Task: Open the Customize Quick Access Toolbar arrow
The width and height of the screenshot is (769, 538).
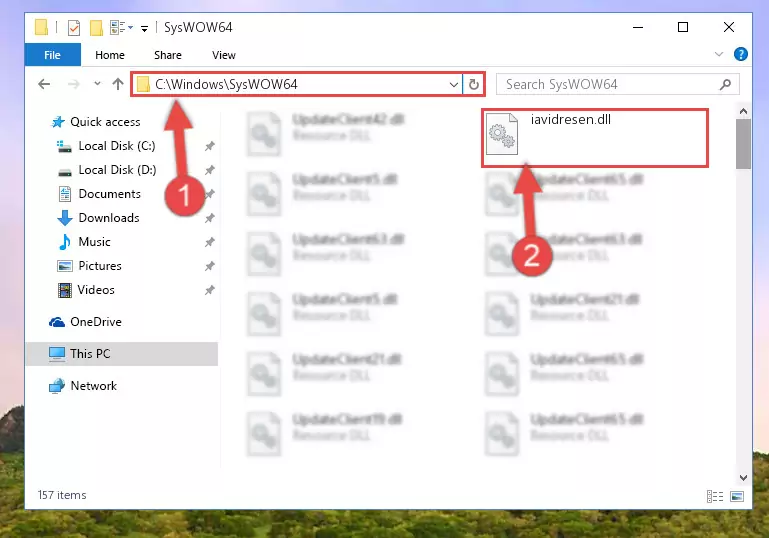Action: coord(144,28)
